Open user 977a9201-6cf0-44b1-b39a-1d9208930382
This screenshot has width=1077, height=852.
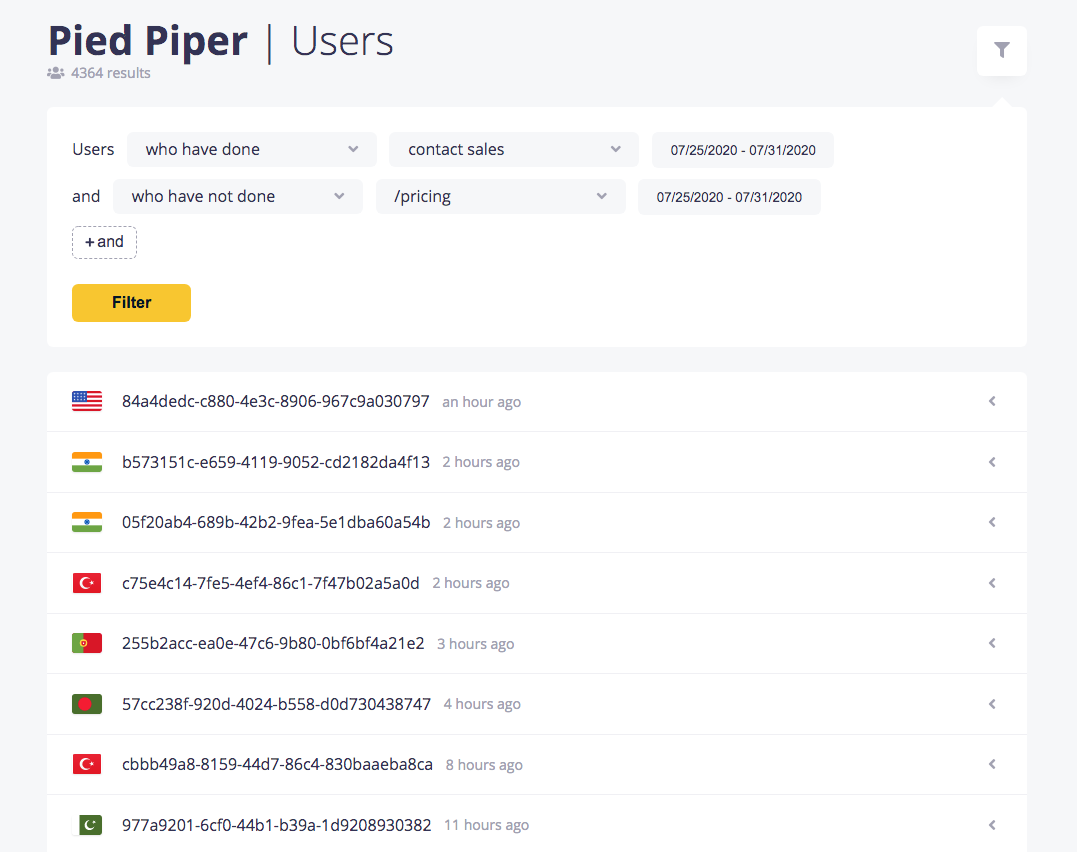point(276,825)
